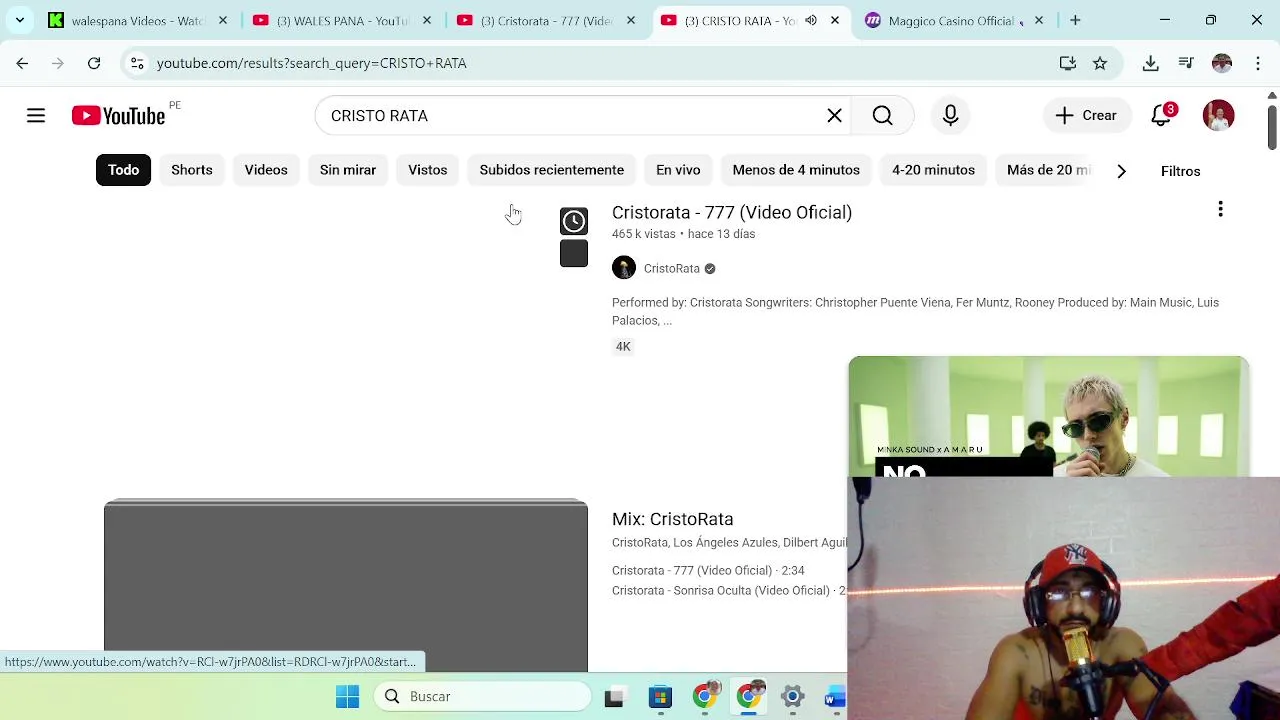Select the Vistos filter chip
Viewport: 1280px width, 720px height.
[x=428, y=170]
